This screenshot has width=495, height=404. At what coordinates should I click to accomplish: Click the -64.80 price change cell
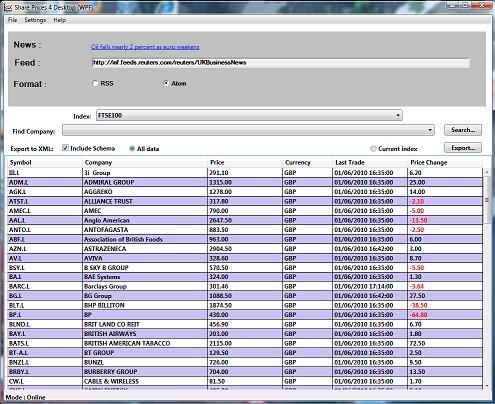tap(445, 315)
